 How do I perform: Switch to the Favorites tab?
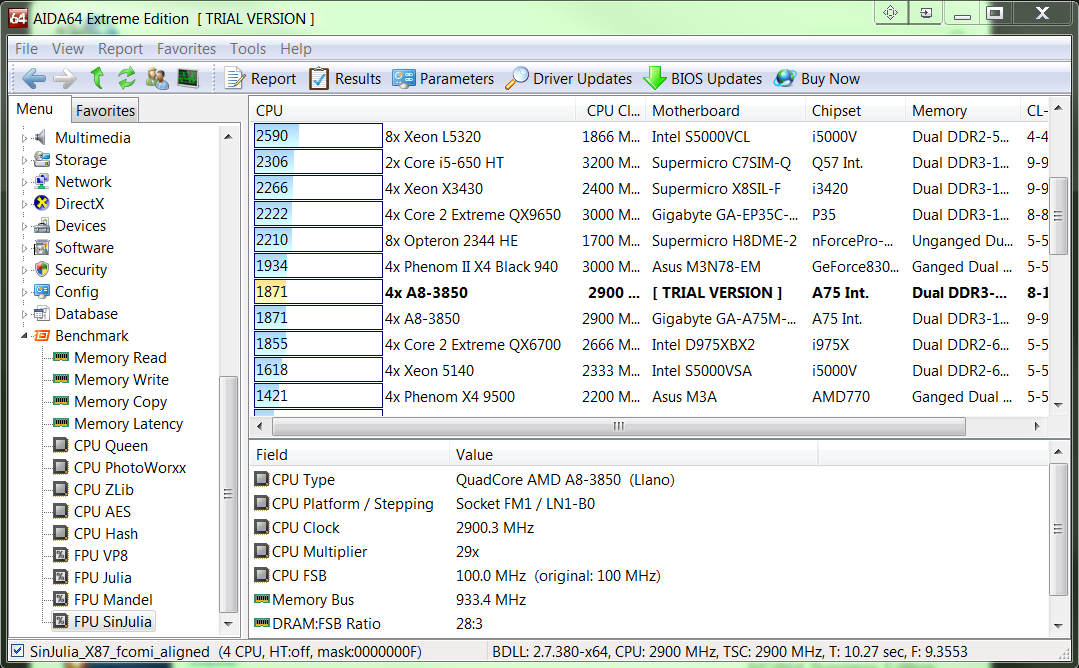pos(105,110)
